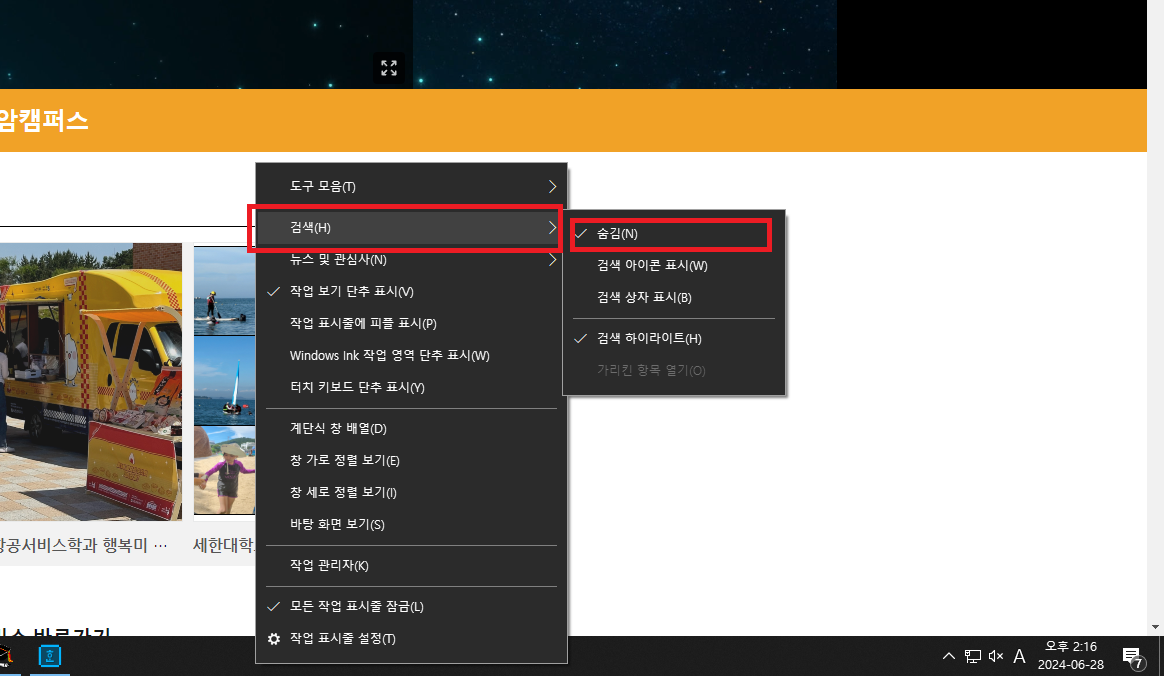Click the IME language indicator A
The width and height of the screenshot is (1164, 676).
click(x=1020, y=657)
